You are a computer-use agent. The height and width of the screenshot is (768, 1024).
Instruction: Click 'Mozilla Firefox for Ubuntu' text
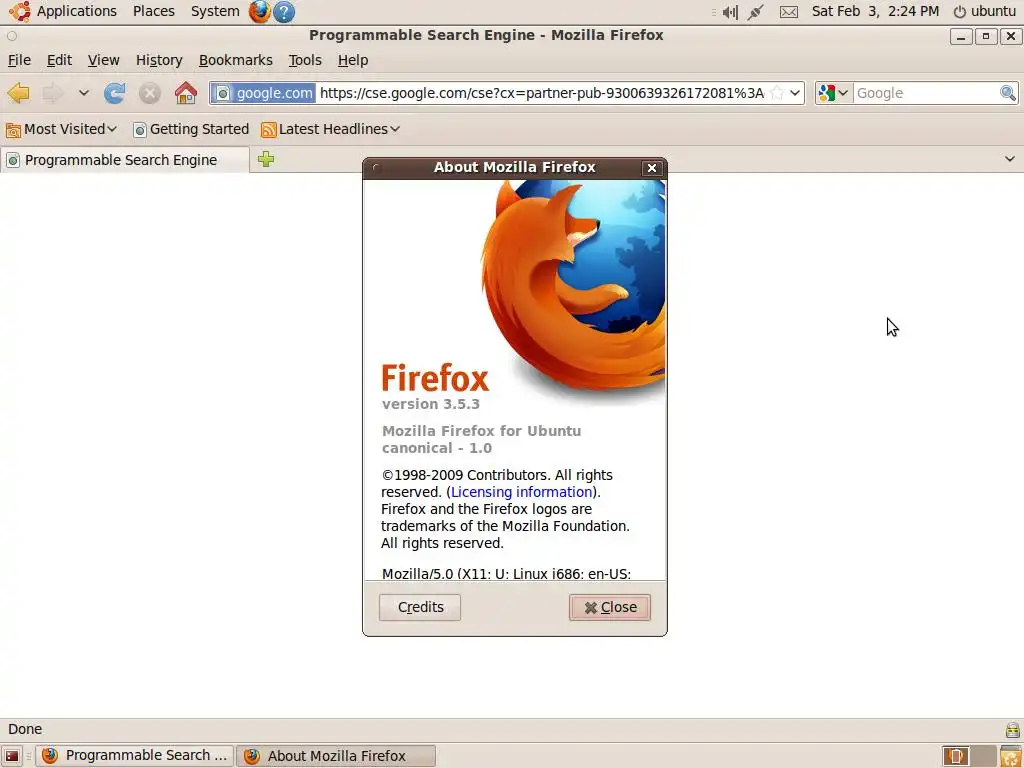pyautogui.click(x=481, y=431)
